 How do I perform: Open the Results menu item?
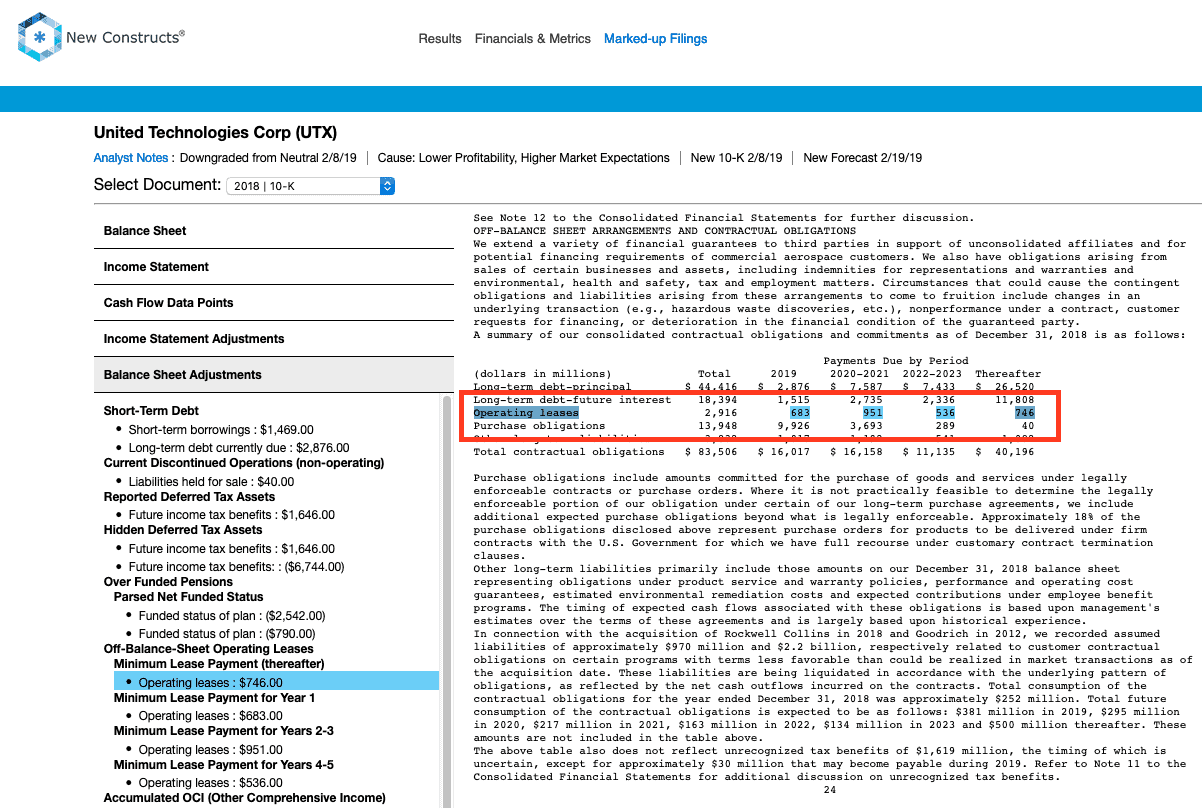click(440, 39)
